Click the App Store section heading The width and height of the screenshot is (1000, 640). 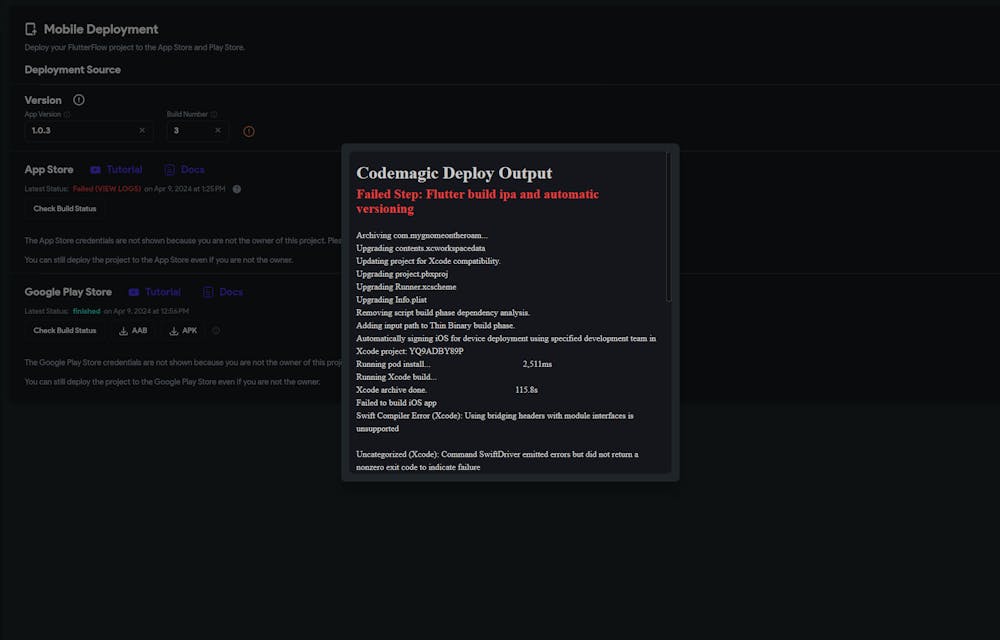(x=49, y=170)
